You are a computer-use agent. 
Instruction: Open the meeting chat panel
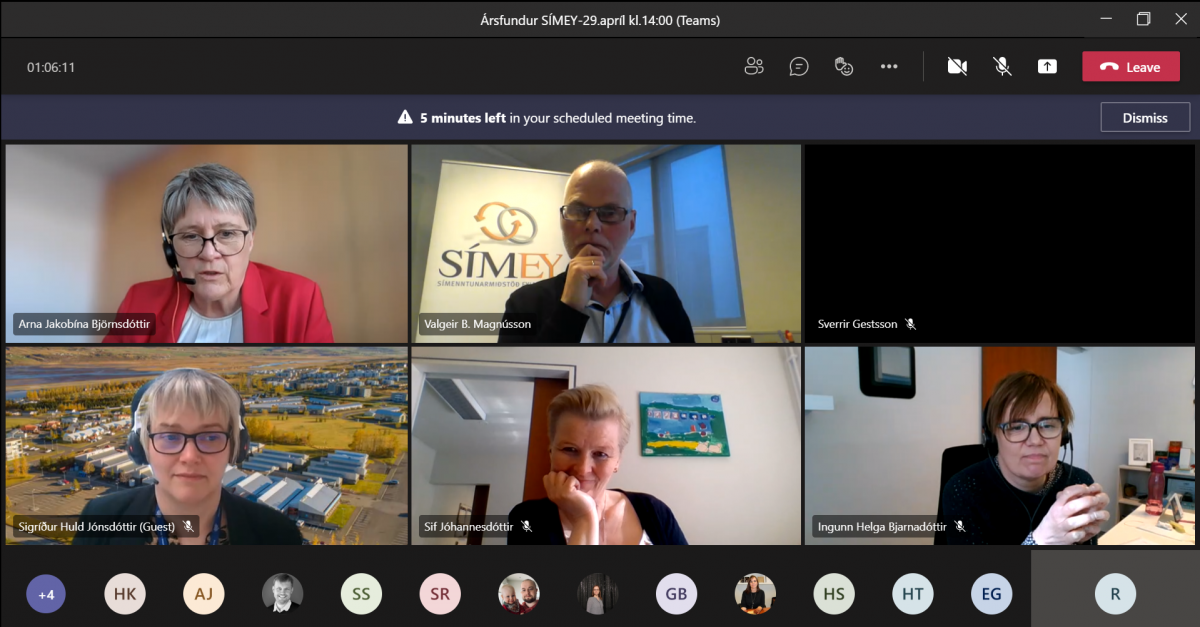(799, 67)
